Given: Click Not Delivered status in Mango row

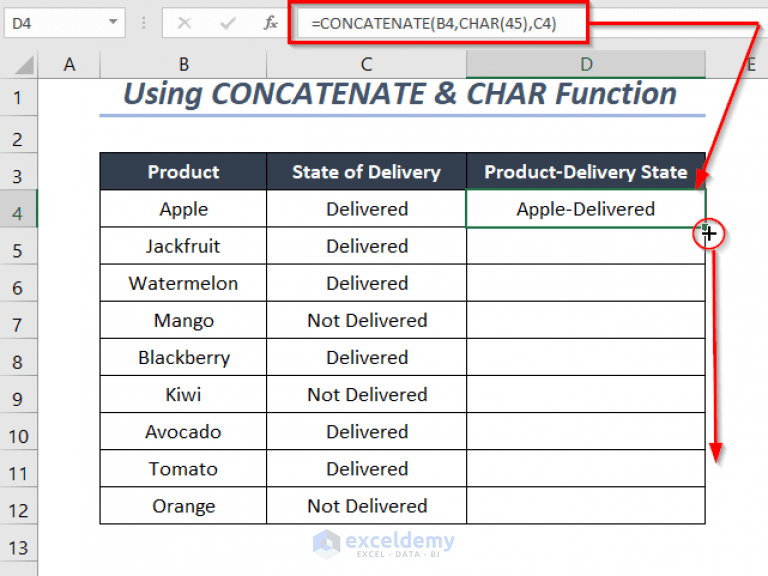Looking at the screenshot, I should coord(366,320).
